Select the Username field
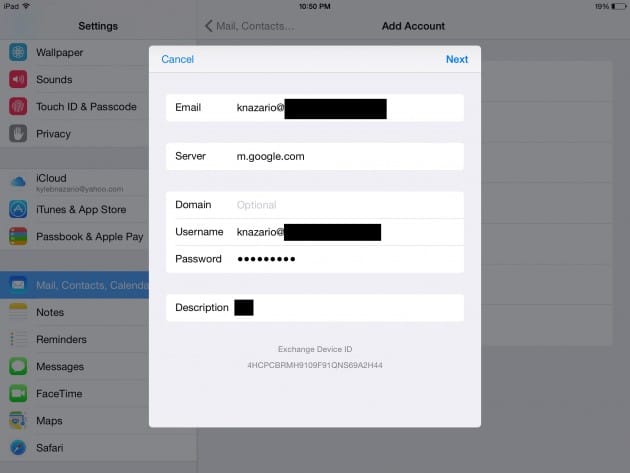 pos(315,232)
